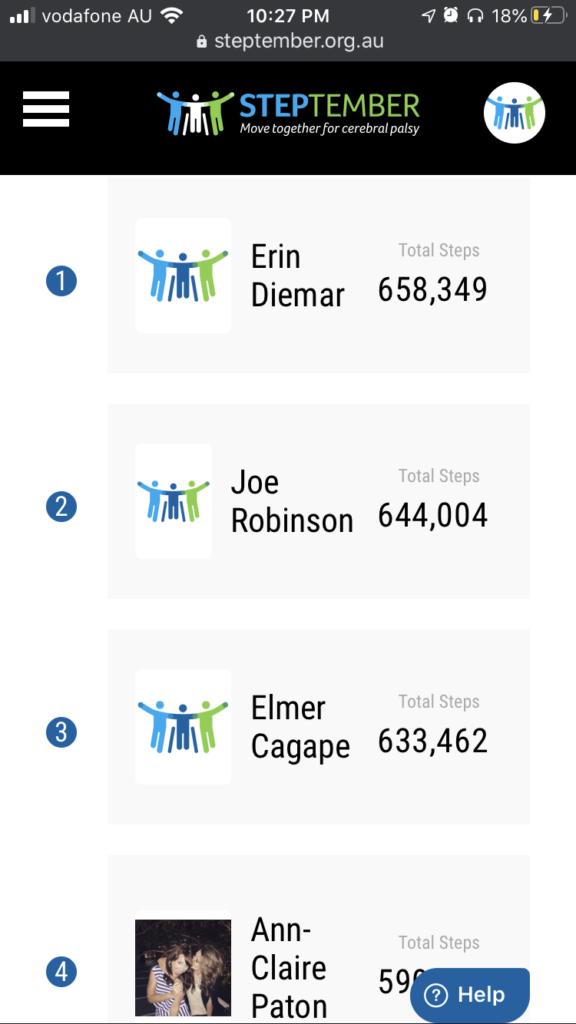Open the hamburger menu
Image resolution: width=576 pixels, height=1024 pixels.
[46, 109]
